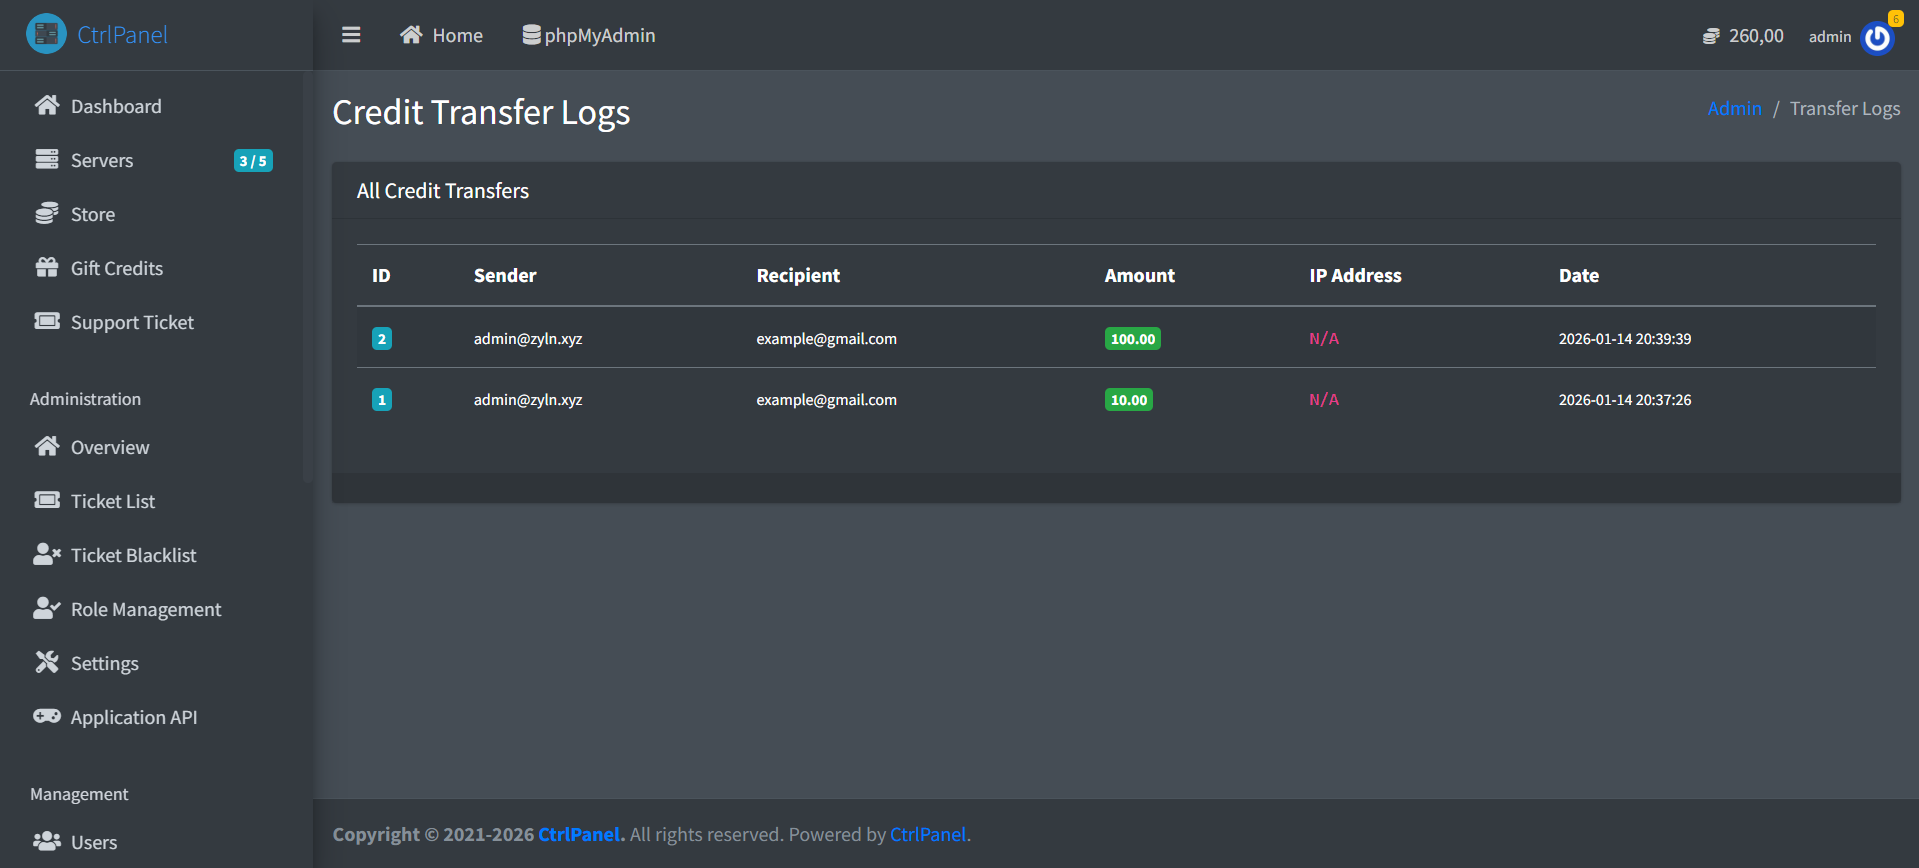The width and height of the screenshot is (1919, 868).
Task: Click the Dashboard house icon
Action: 47,106
